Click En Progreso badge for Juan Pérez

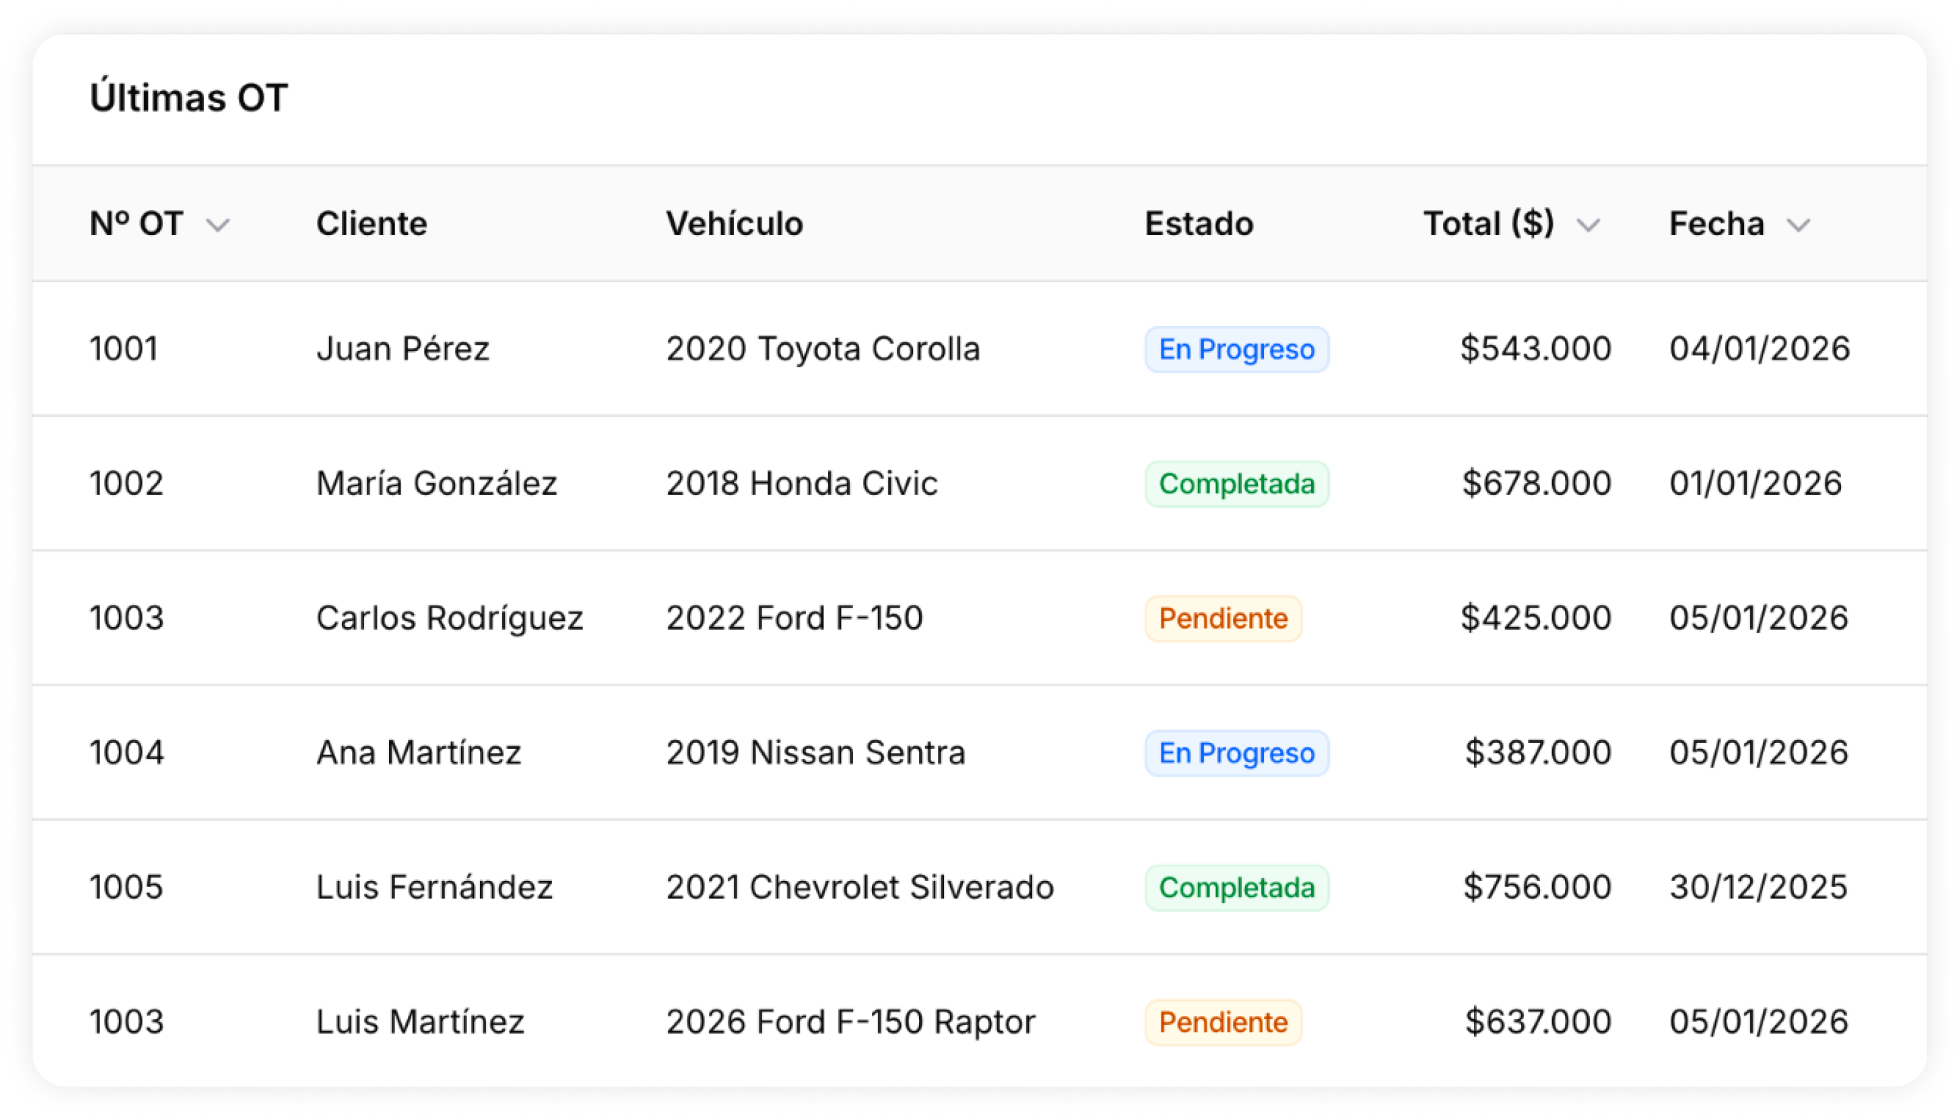[x=1236, y=349]
